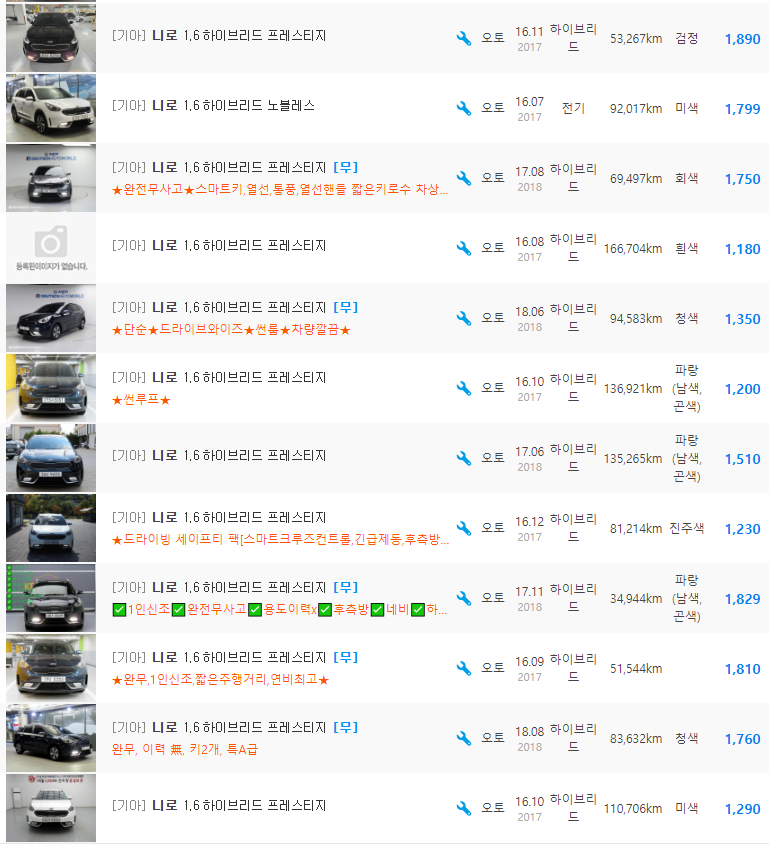Click wrench icon in 110,706km row

click(463, 808)
